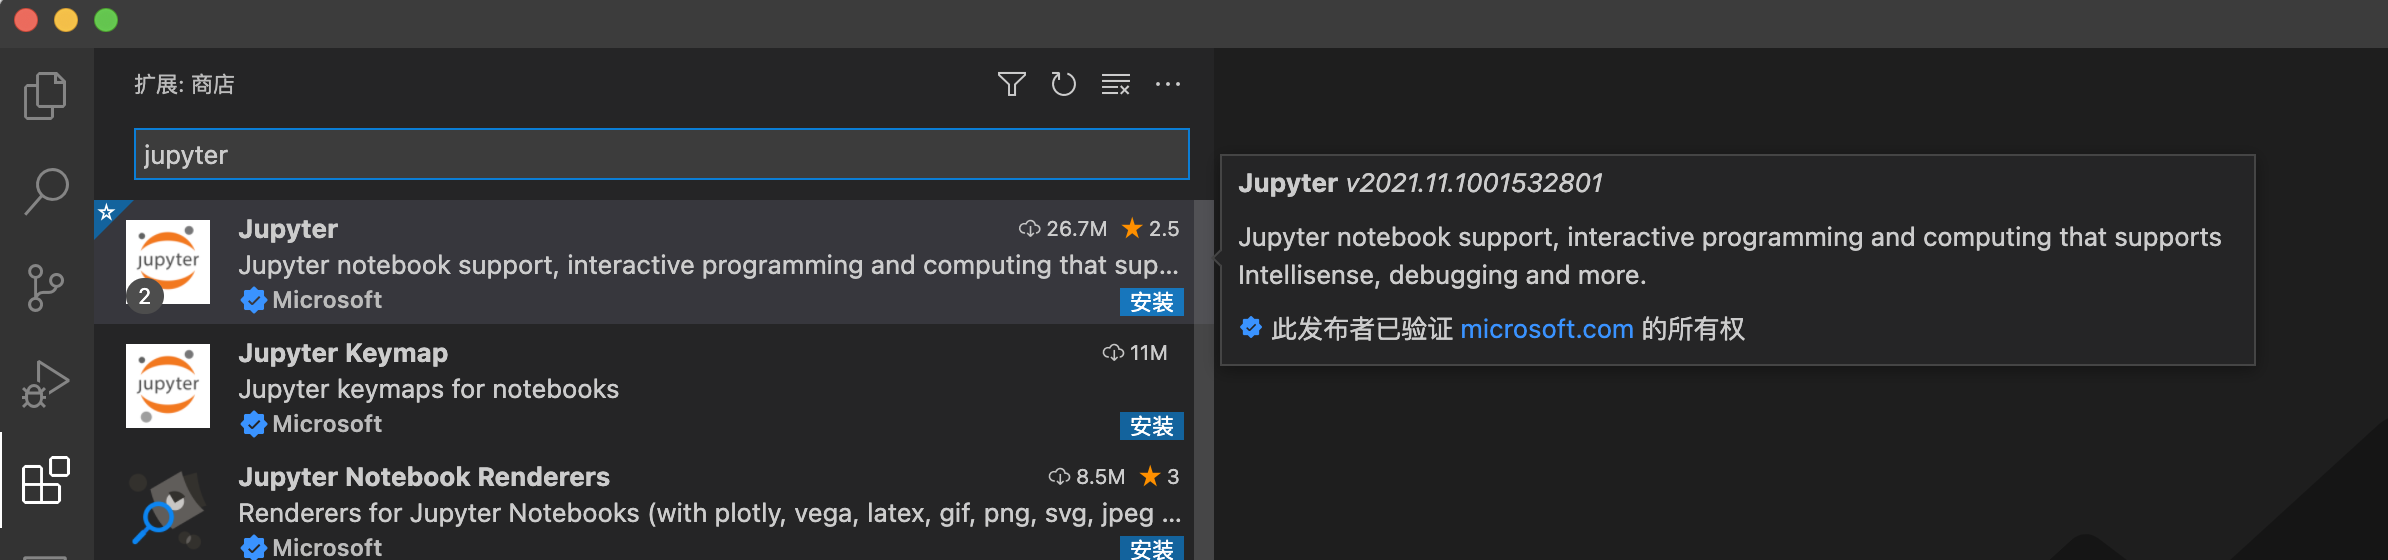
Task: Open the Explorer view in activity bar
Action: [x=45, y=96]
